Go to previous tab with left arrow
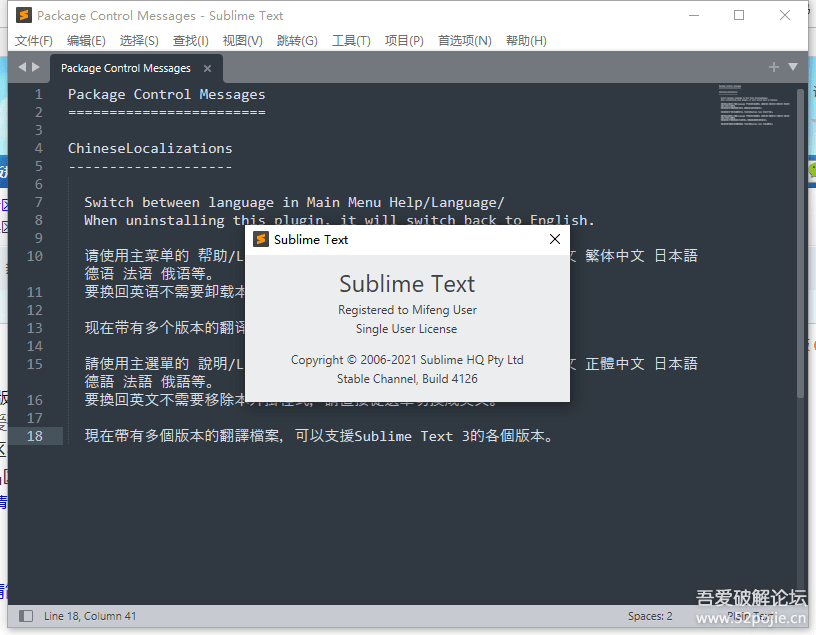The height and width of the screenshot is (635, 816). tap(22, 67)
